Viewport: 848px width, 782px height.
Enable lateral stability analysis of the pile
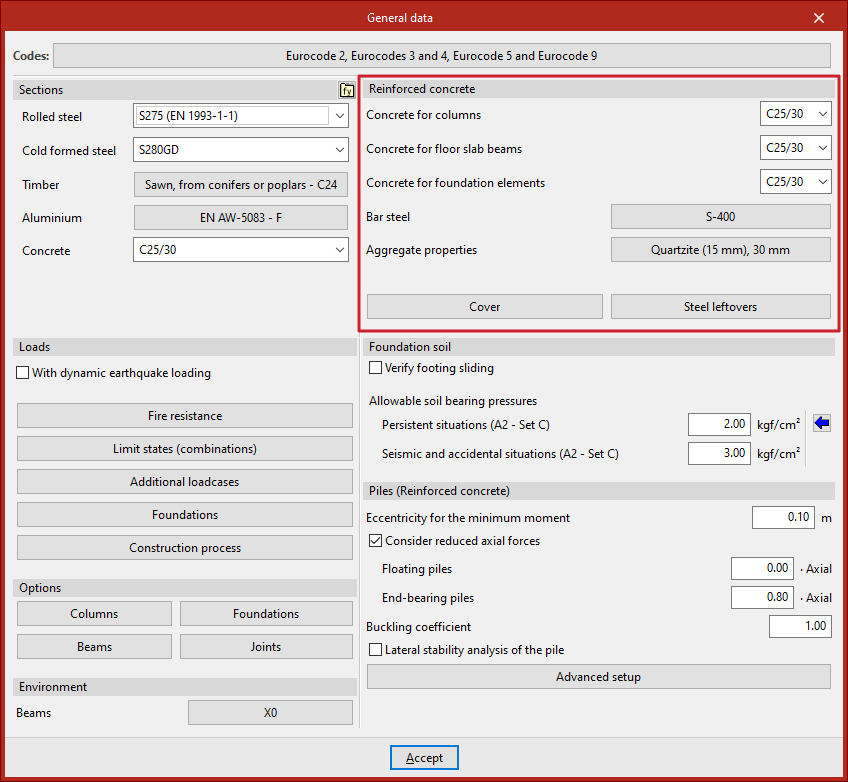[376, 650]
